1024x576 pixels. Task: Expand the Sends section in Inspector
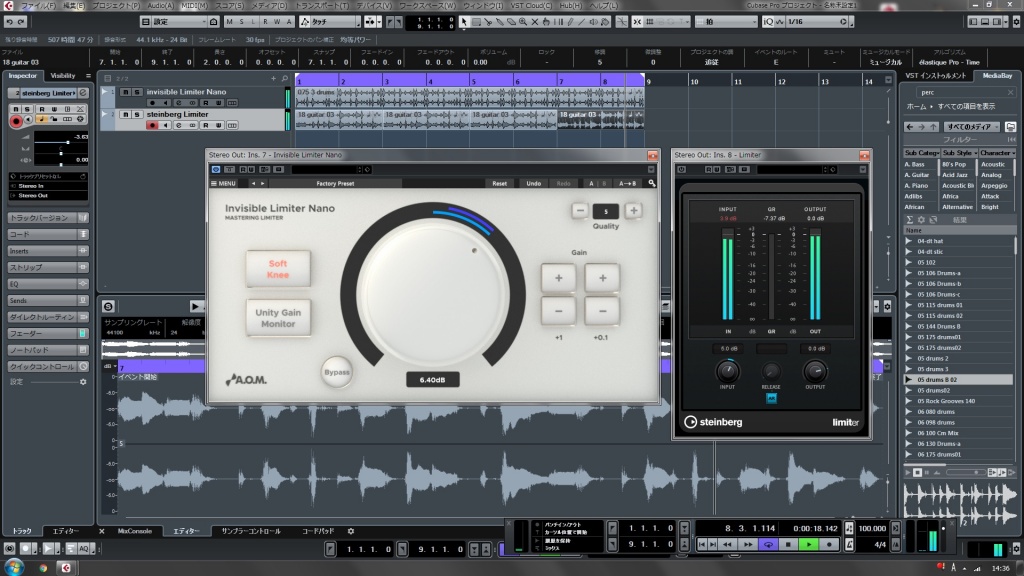tap(48, 300)
